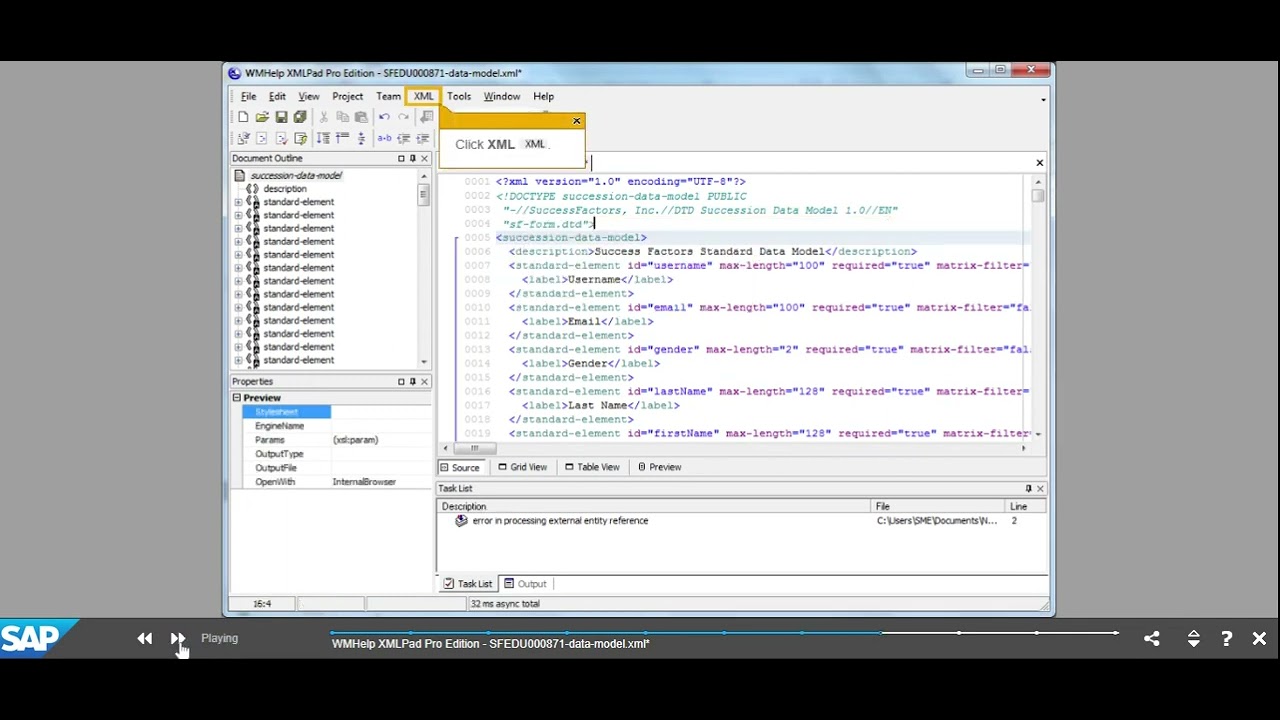Click the OpenWith InternalBrowser property value
This screenshot has width=1280, height=720.
364,482
